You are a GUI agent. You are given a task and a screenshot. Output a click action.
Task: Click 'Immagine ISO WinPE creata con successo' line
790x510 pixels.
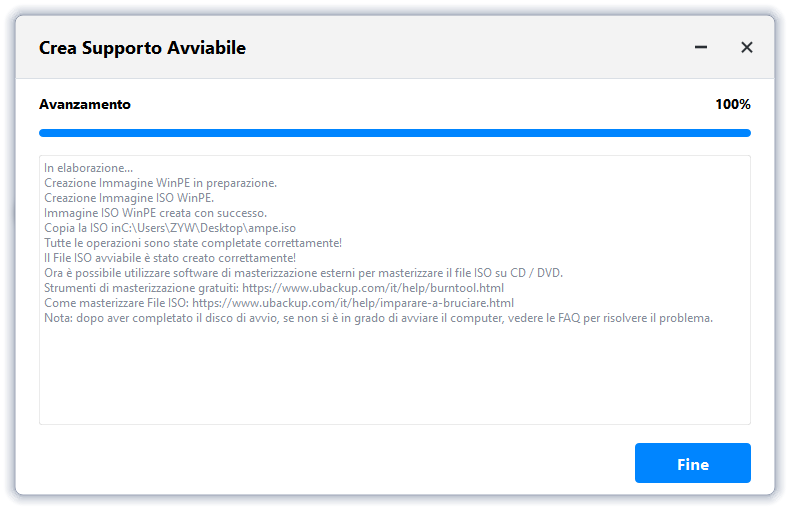pos(155,213)
